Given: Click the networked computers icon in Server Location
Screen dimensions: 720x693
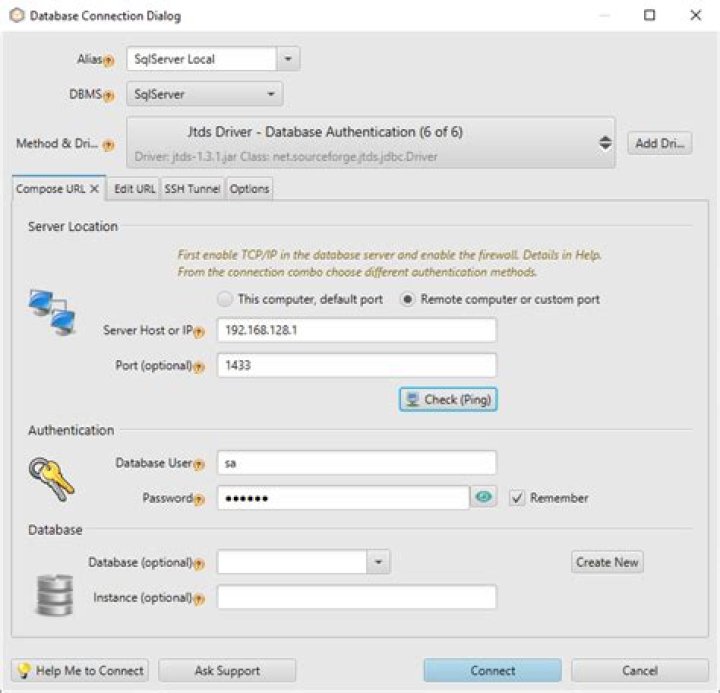Looking at the screenshot, I should pyautogui.click(x=52, y=312).
